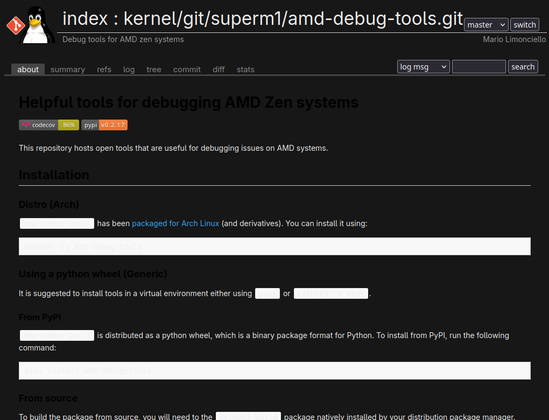Open the pypi v0.2.17 badge

tap(104, 125)
